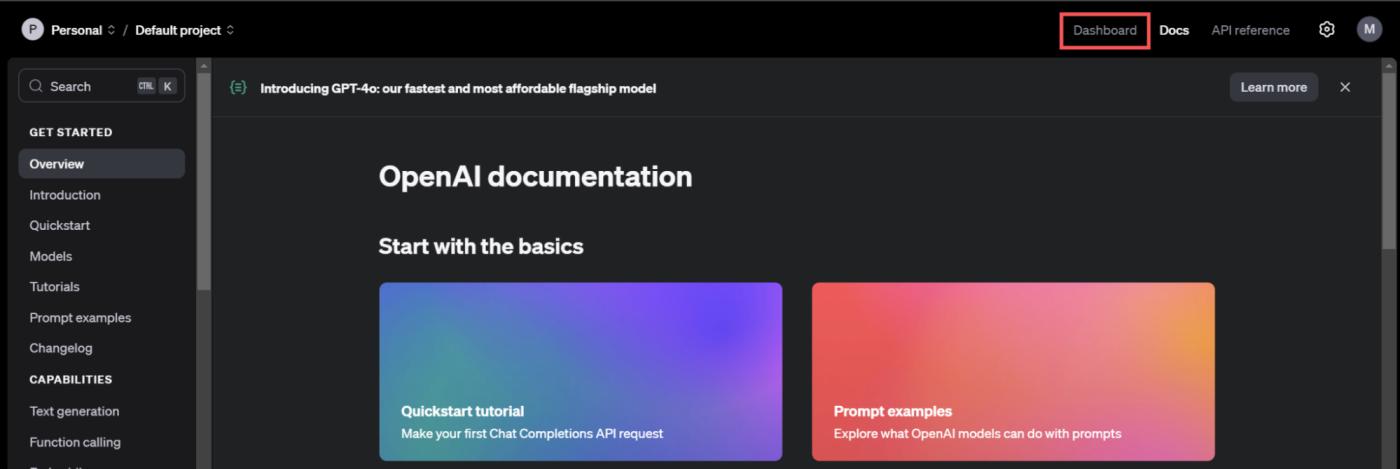This screenshot has height=469, width=1400.
Task: Open the Dashboard tab
Action: [x=1105, y=30]
